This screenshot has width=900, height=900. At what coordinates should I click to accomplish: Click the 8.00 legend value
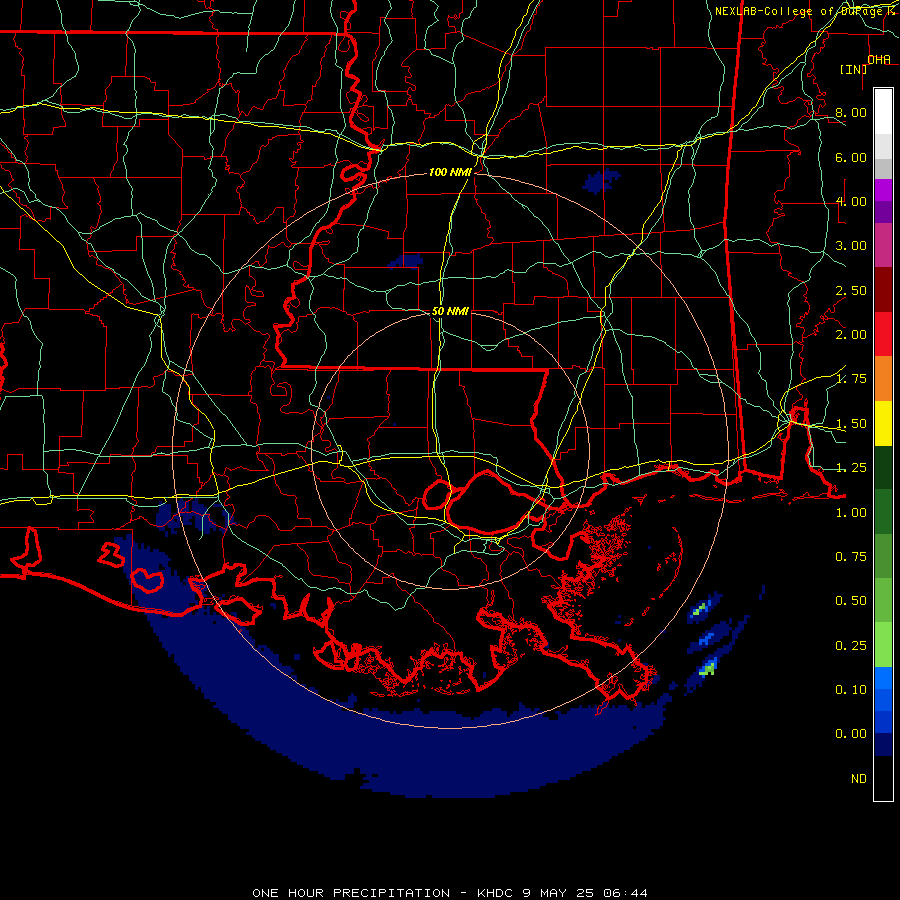click(x=851, y=112)
